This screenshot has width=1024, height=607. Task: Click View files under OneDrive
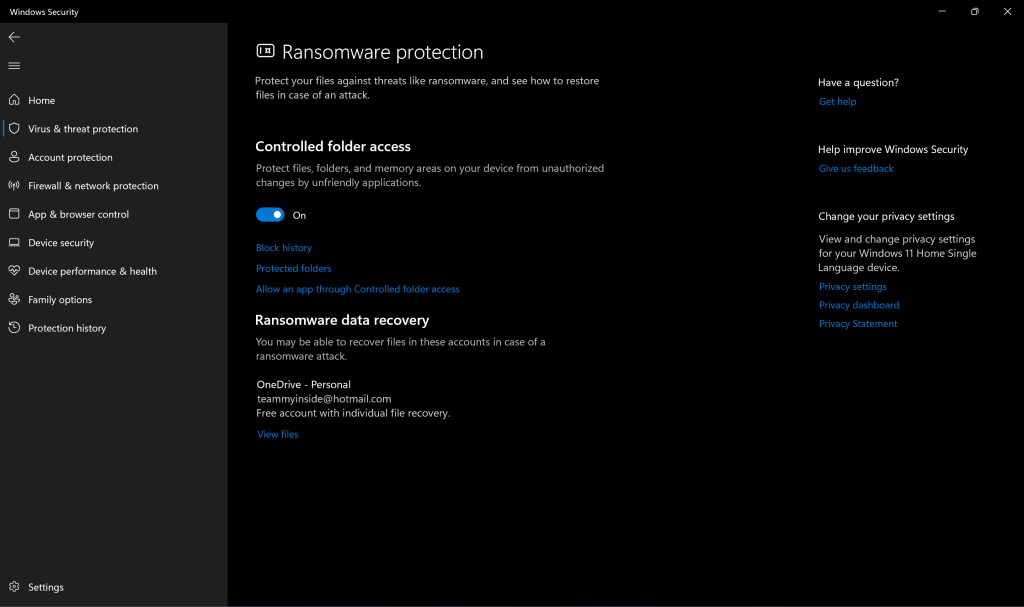click(x=277, y=434)
